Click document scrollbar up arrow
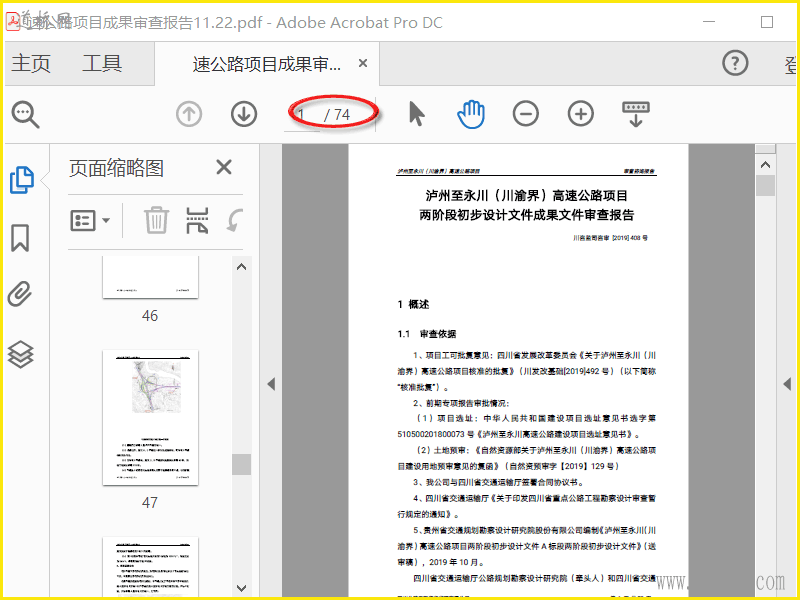Screen dimensions: 800x600 (765, 165)
